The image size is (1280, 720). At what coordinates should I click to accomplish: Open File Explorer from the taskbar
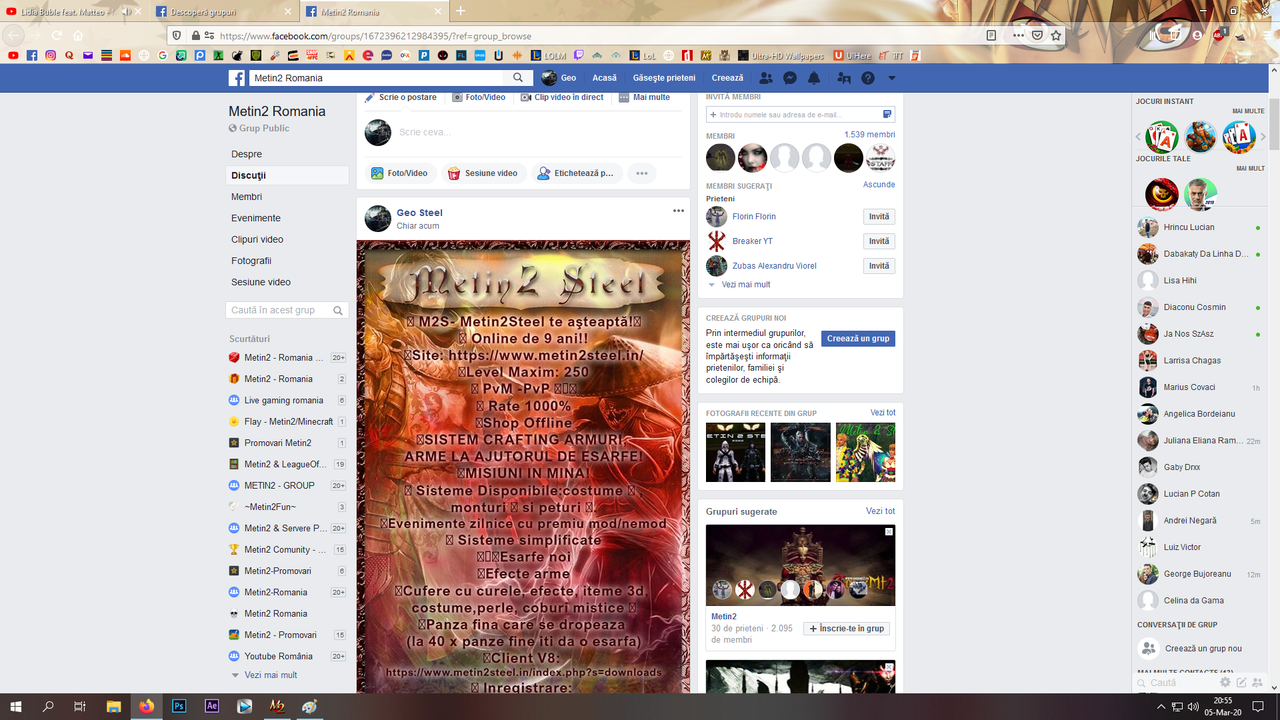click(x=114, y=706)
